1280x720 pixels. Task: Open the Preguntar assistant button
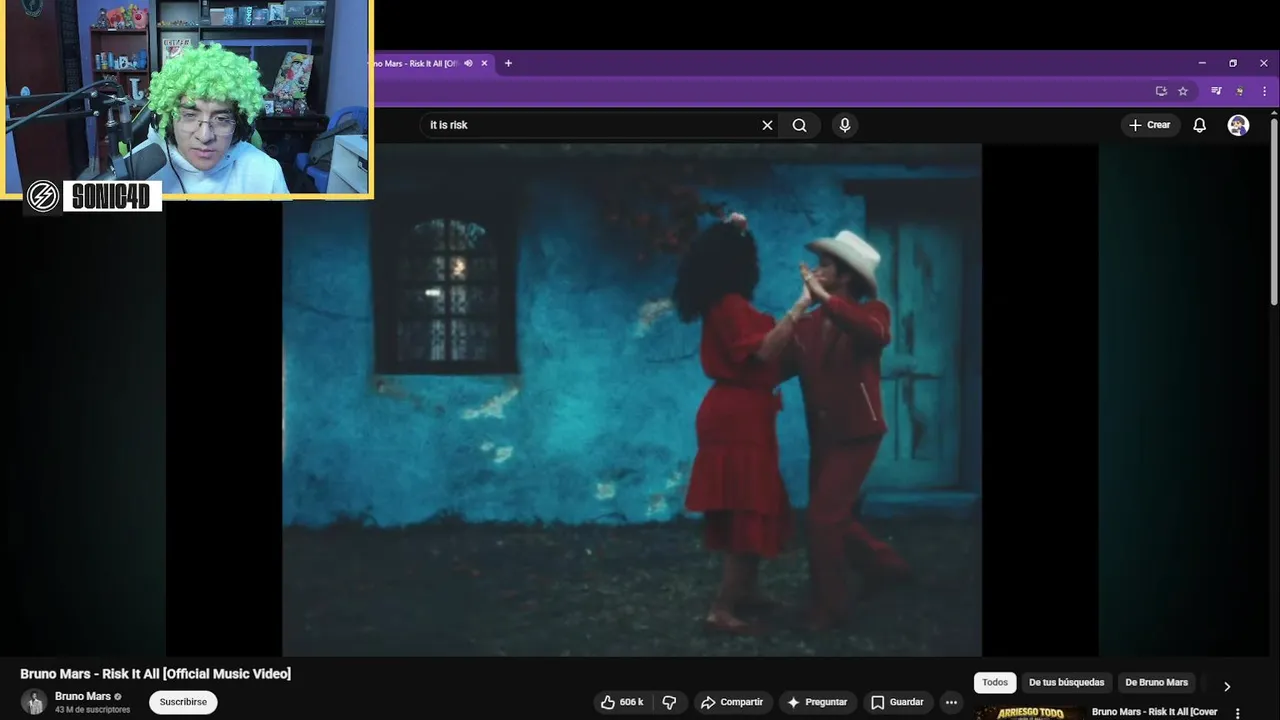pyautogui.click(x=817, y=702)
